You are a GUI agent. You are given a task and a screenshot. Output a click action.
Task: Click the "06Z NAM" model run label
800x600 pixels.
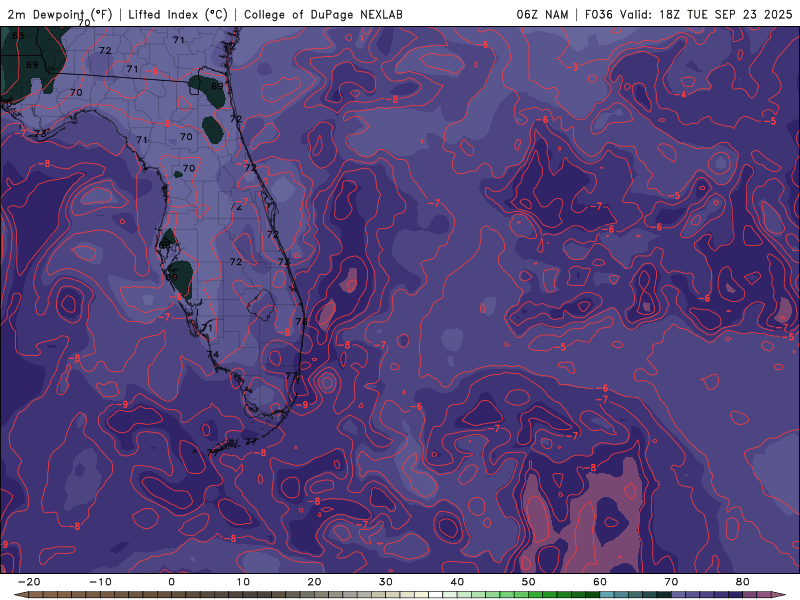pyautogui.click(x=542, y=14)
